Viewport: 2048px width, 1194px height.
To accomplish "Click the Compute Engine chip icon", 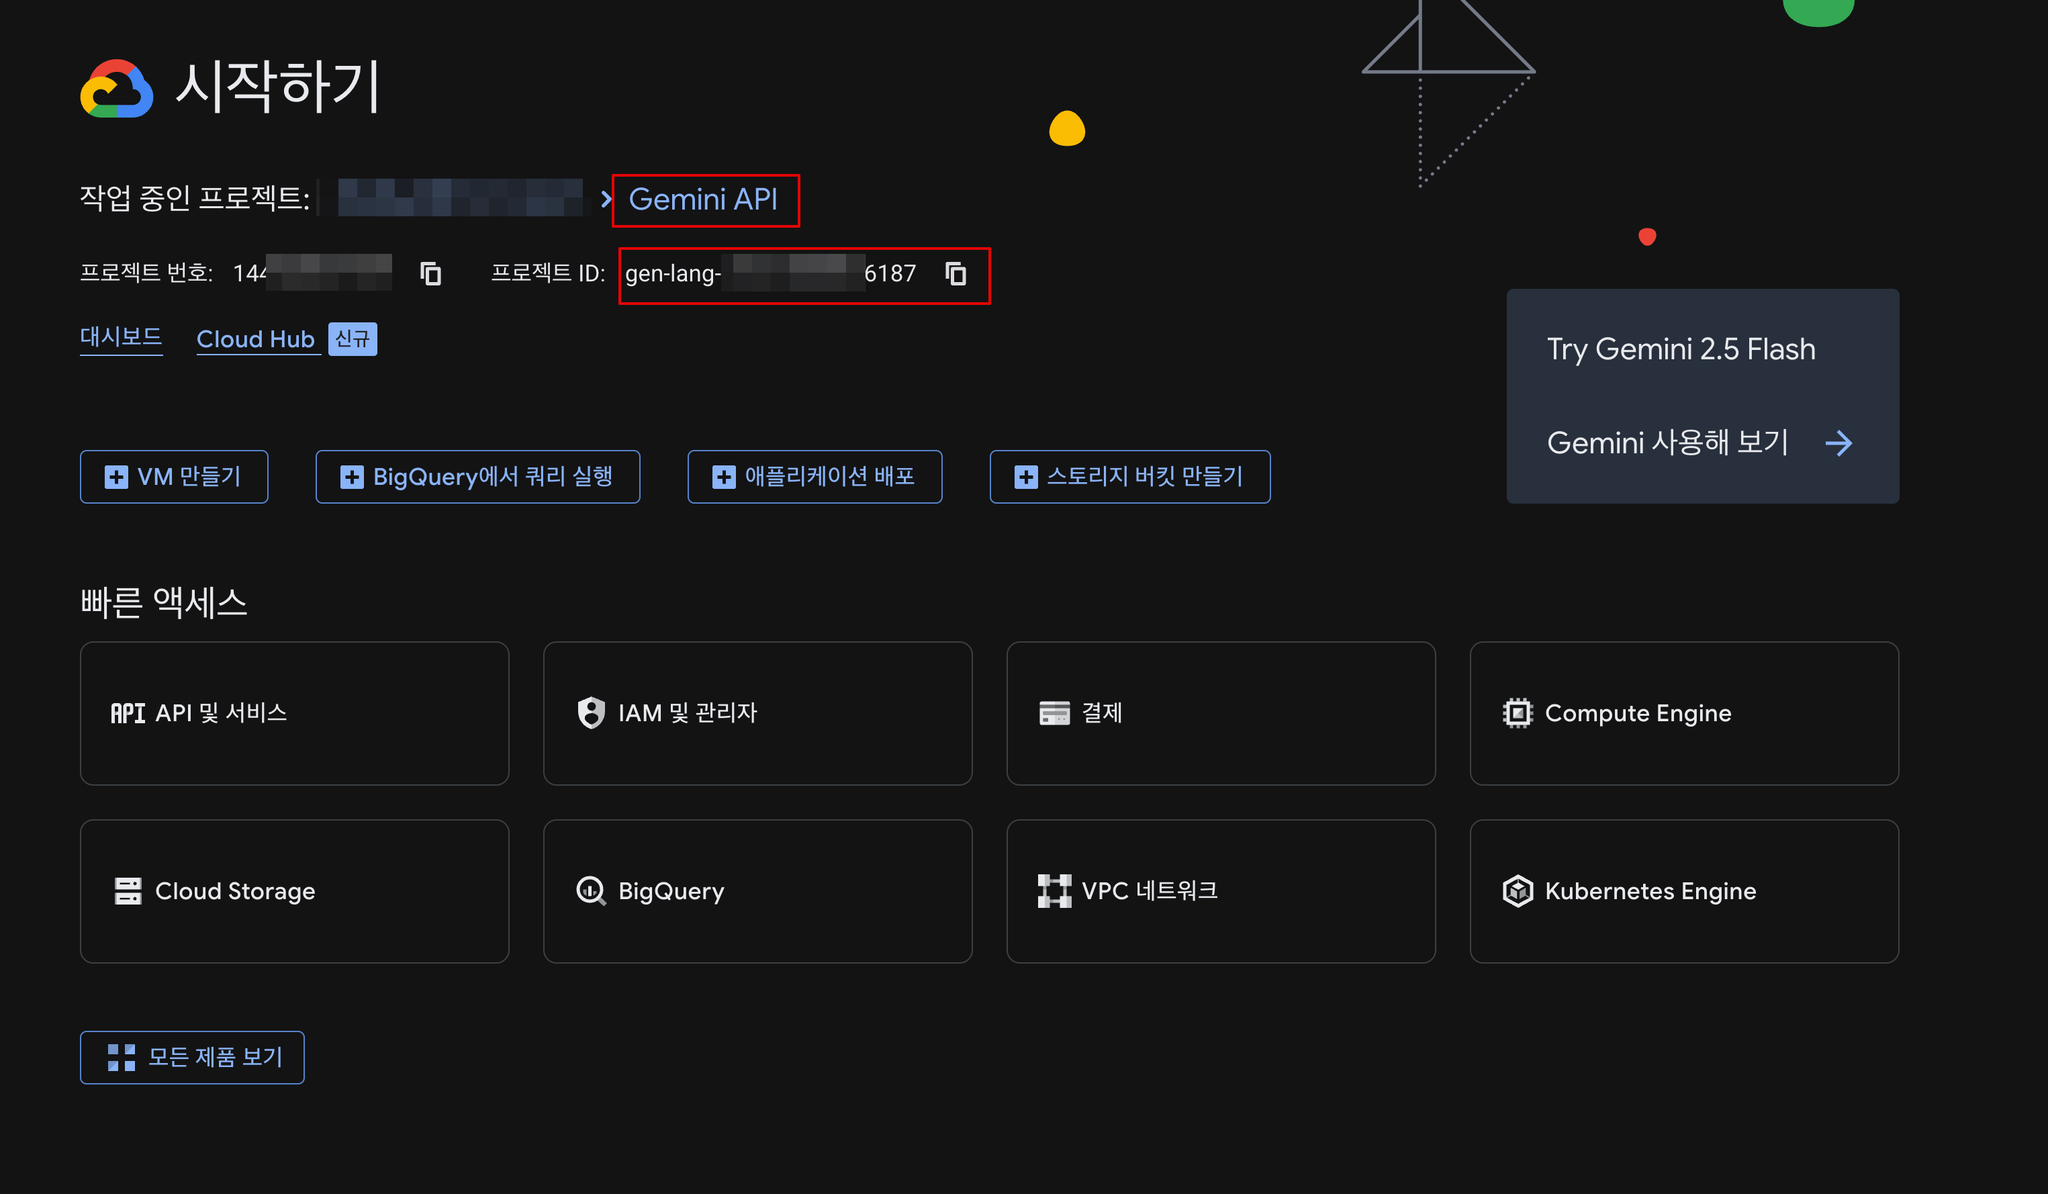I will tap(1518, 713).
